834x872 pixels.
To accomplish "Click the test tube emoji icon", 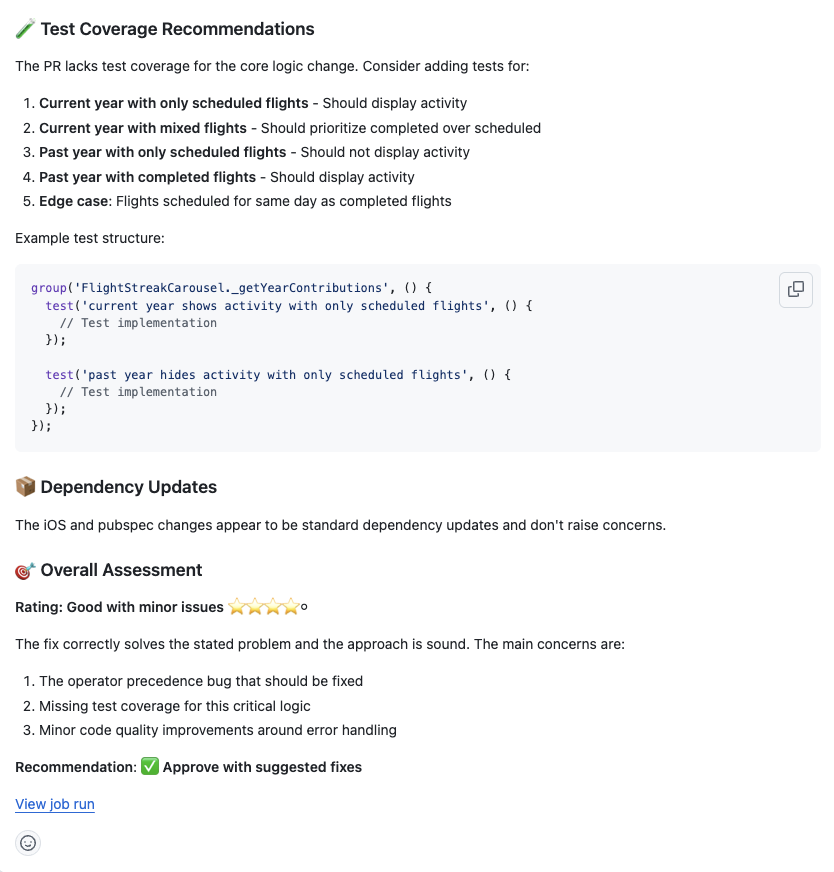I will tap(25, 29).
